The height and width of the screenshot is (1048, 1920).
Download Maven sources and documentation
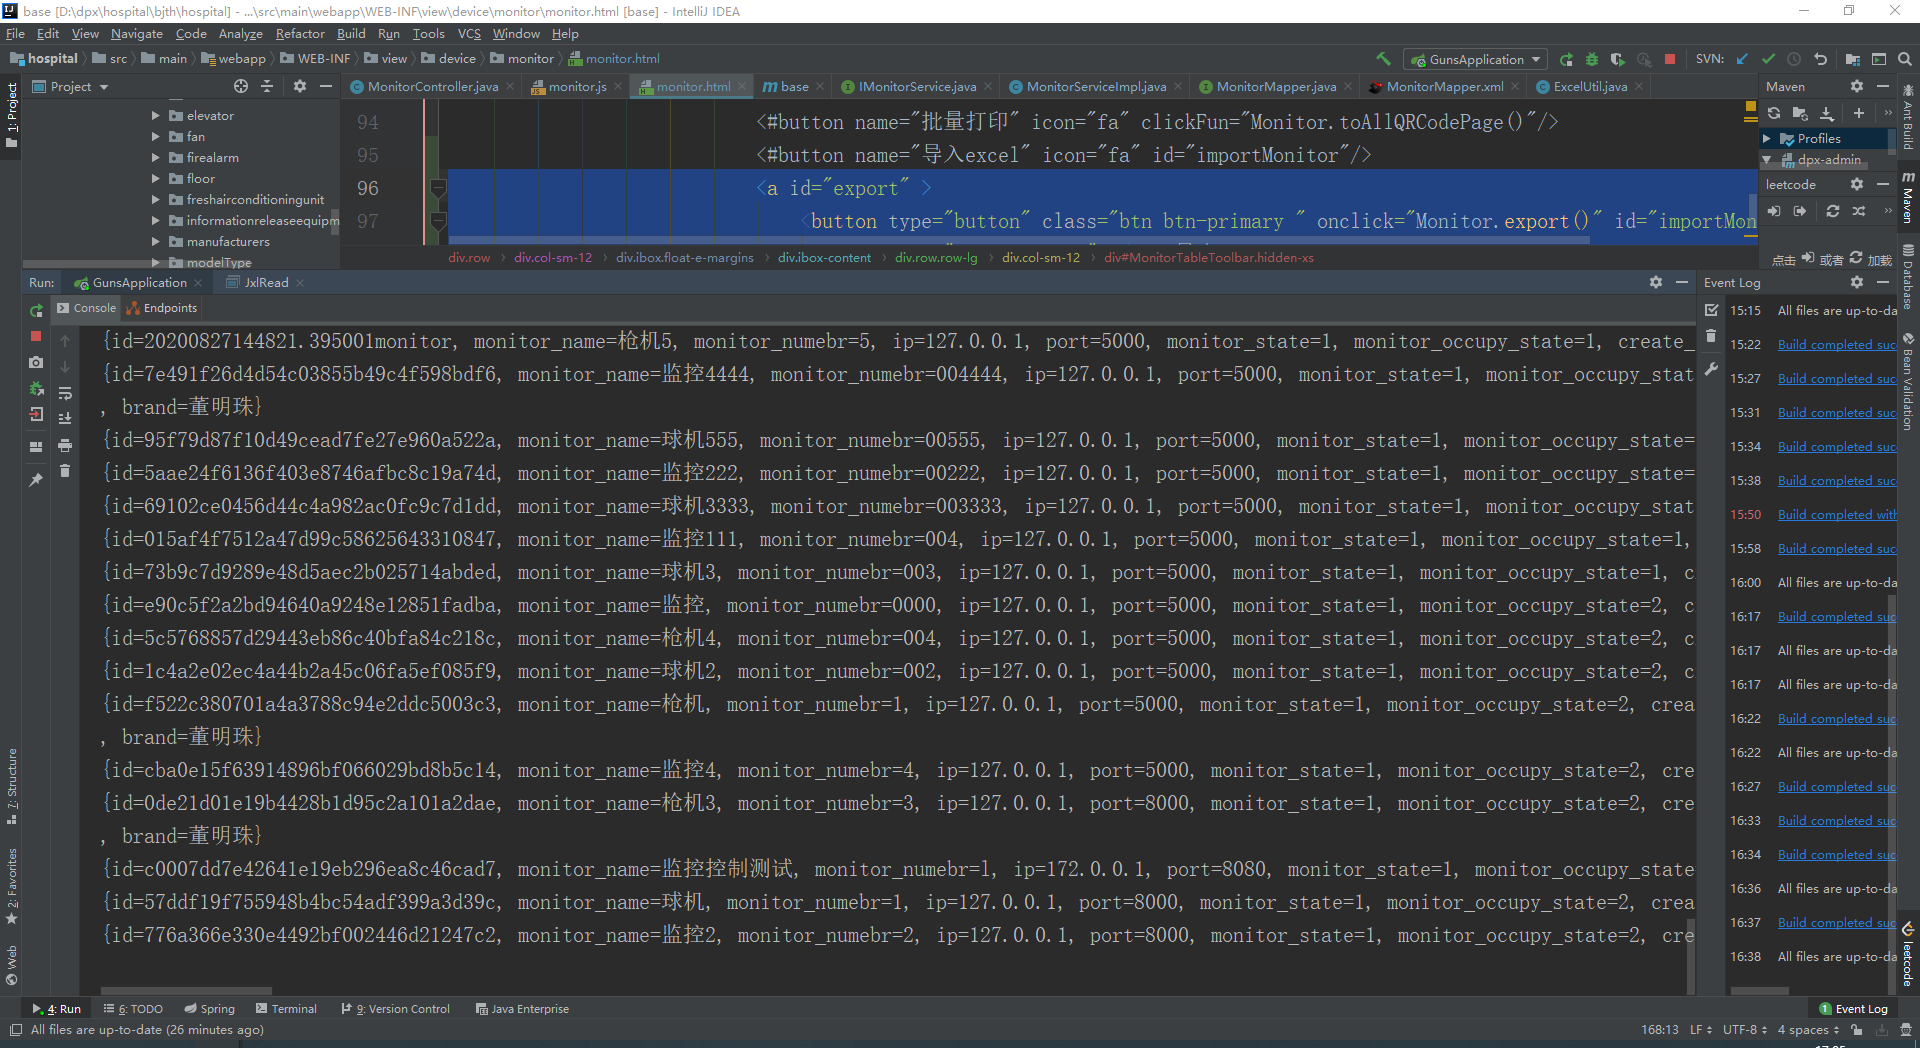(x=1827, y=113)
